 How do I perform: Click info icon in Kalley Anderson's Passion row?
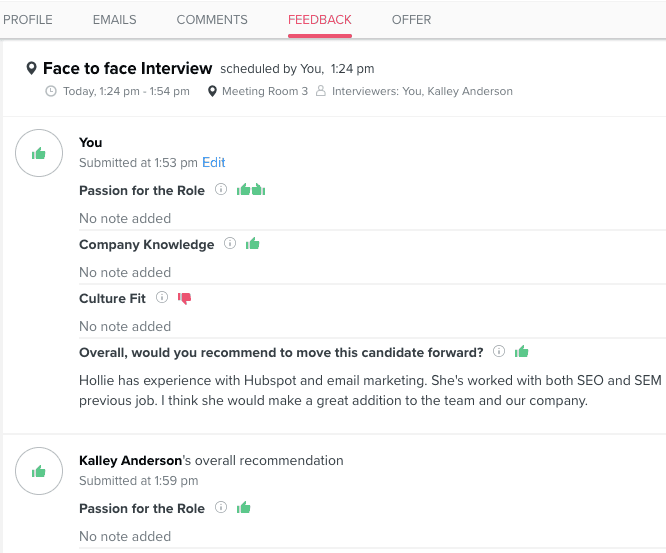(221, 507)
